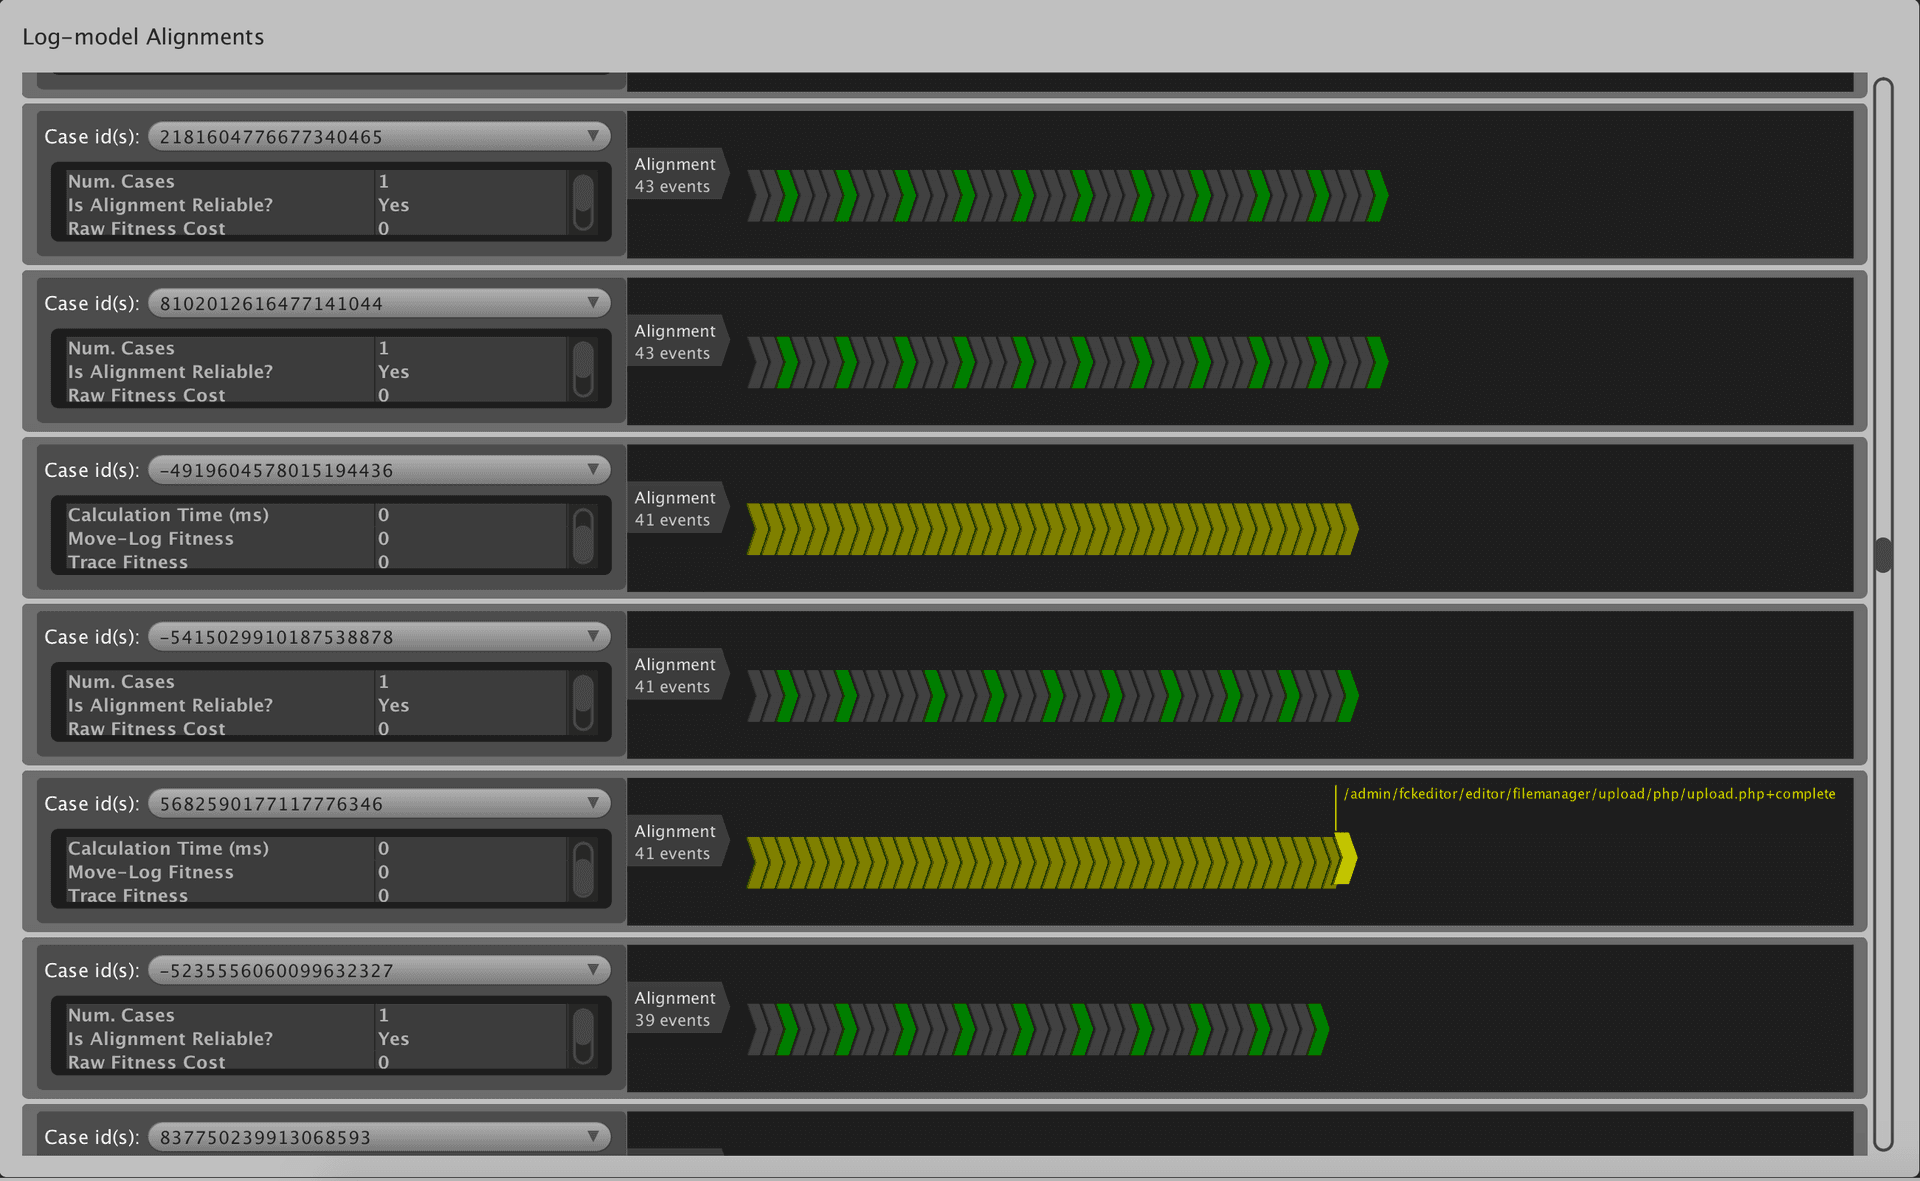Select the 'Log-model Alignments' header tab
The image size is (1920, 1181).
(x=143, y=36)
